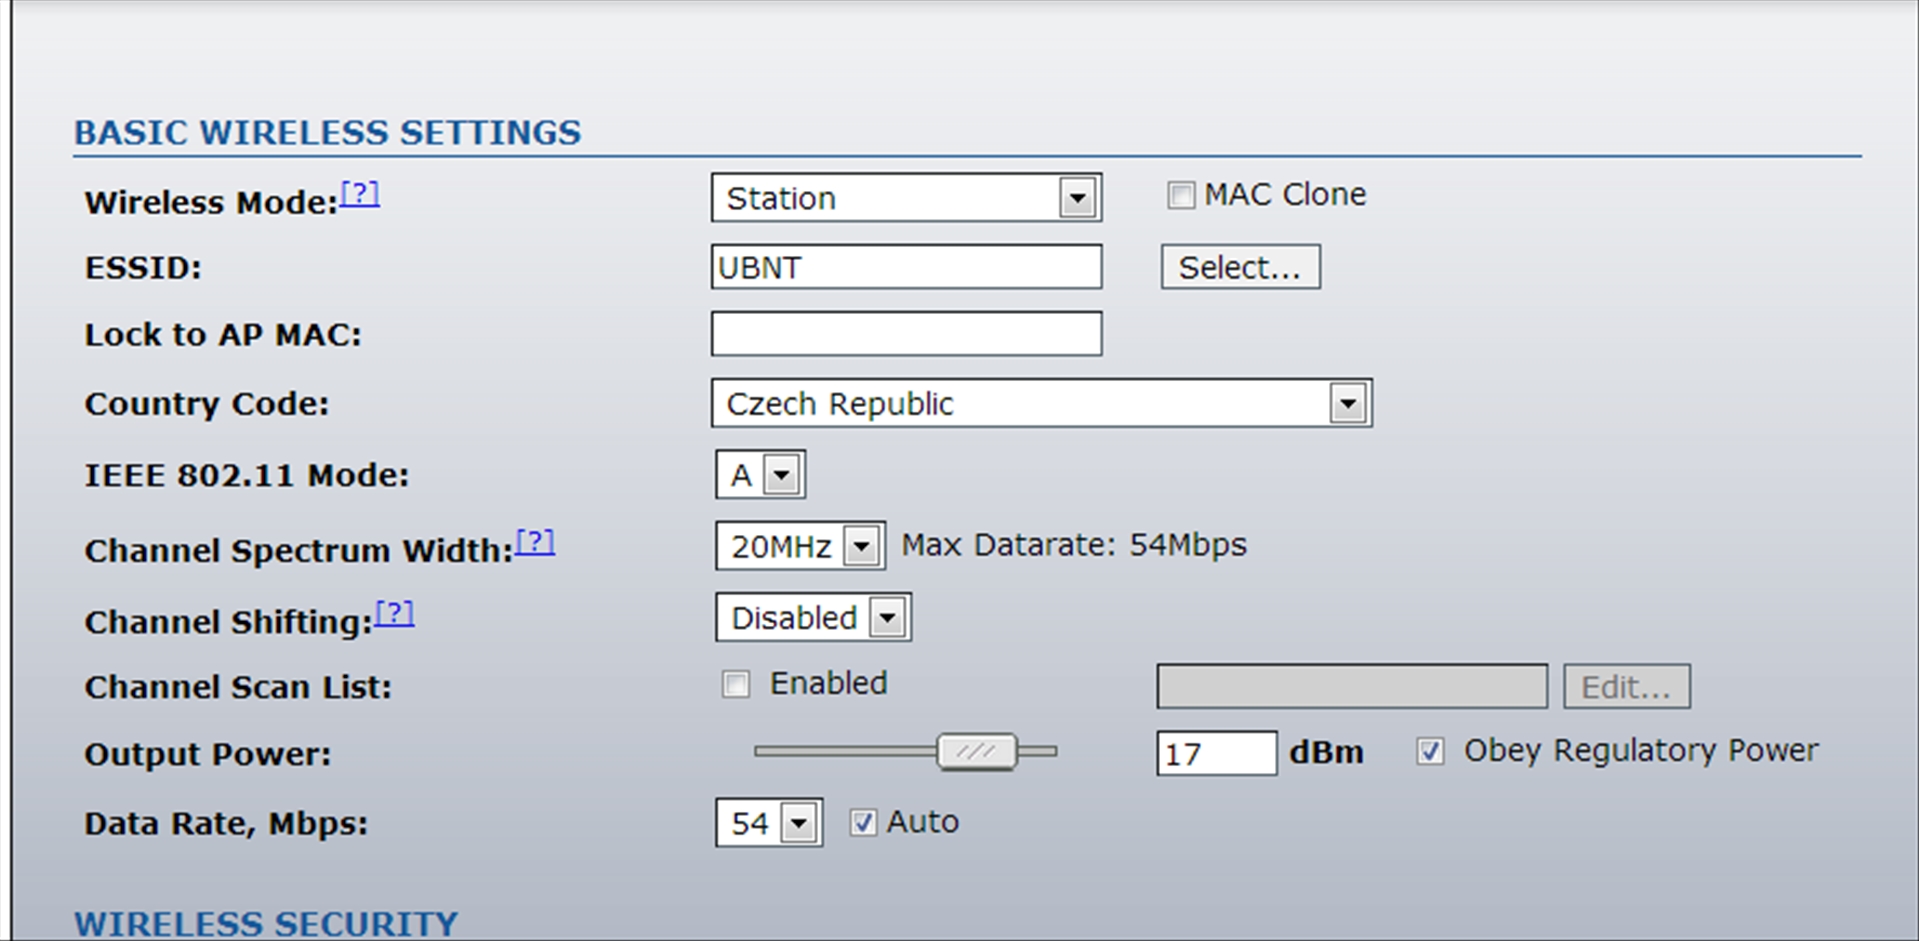Screen dimensions: 1919x941
Task: Open Channel Spectrum Width dropdown
Action: [x=861, y=546]
